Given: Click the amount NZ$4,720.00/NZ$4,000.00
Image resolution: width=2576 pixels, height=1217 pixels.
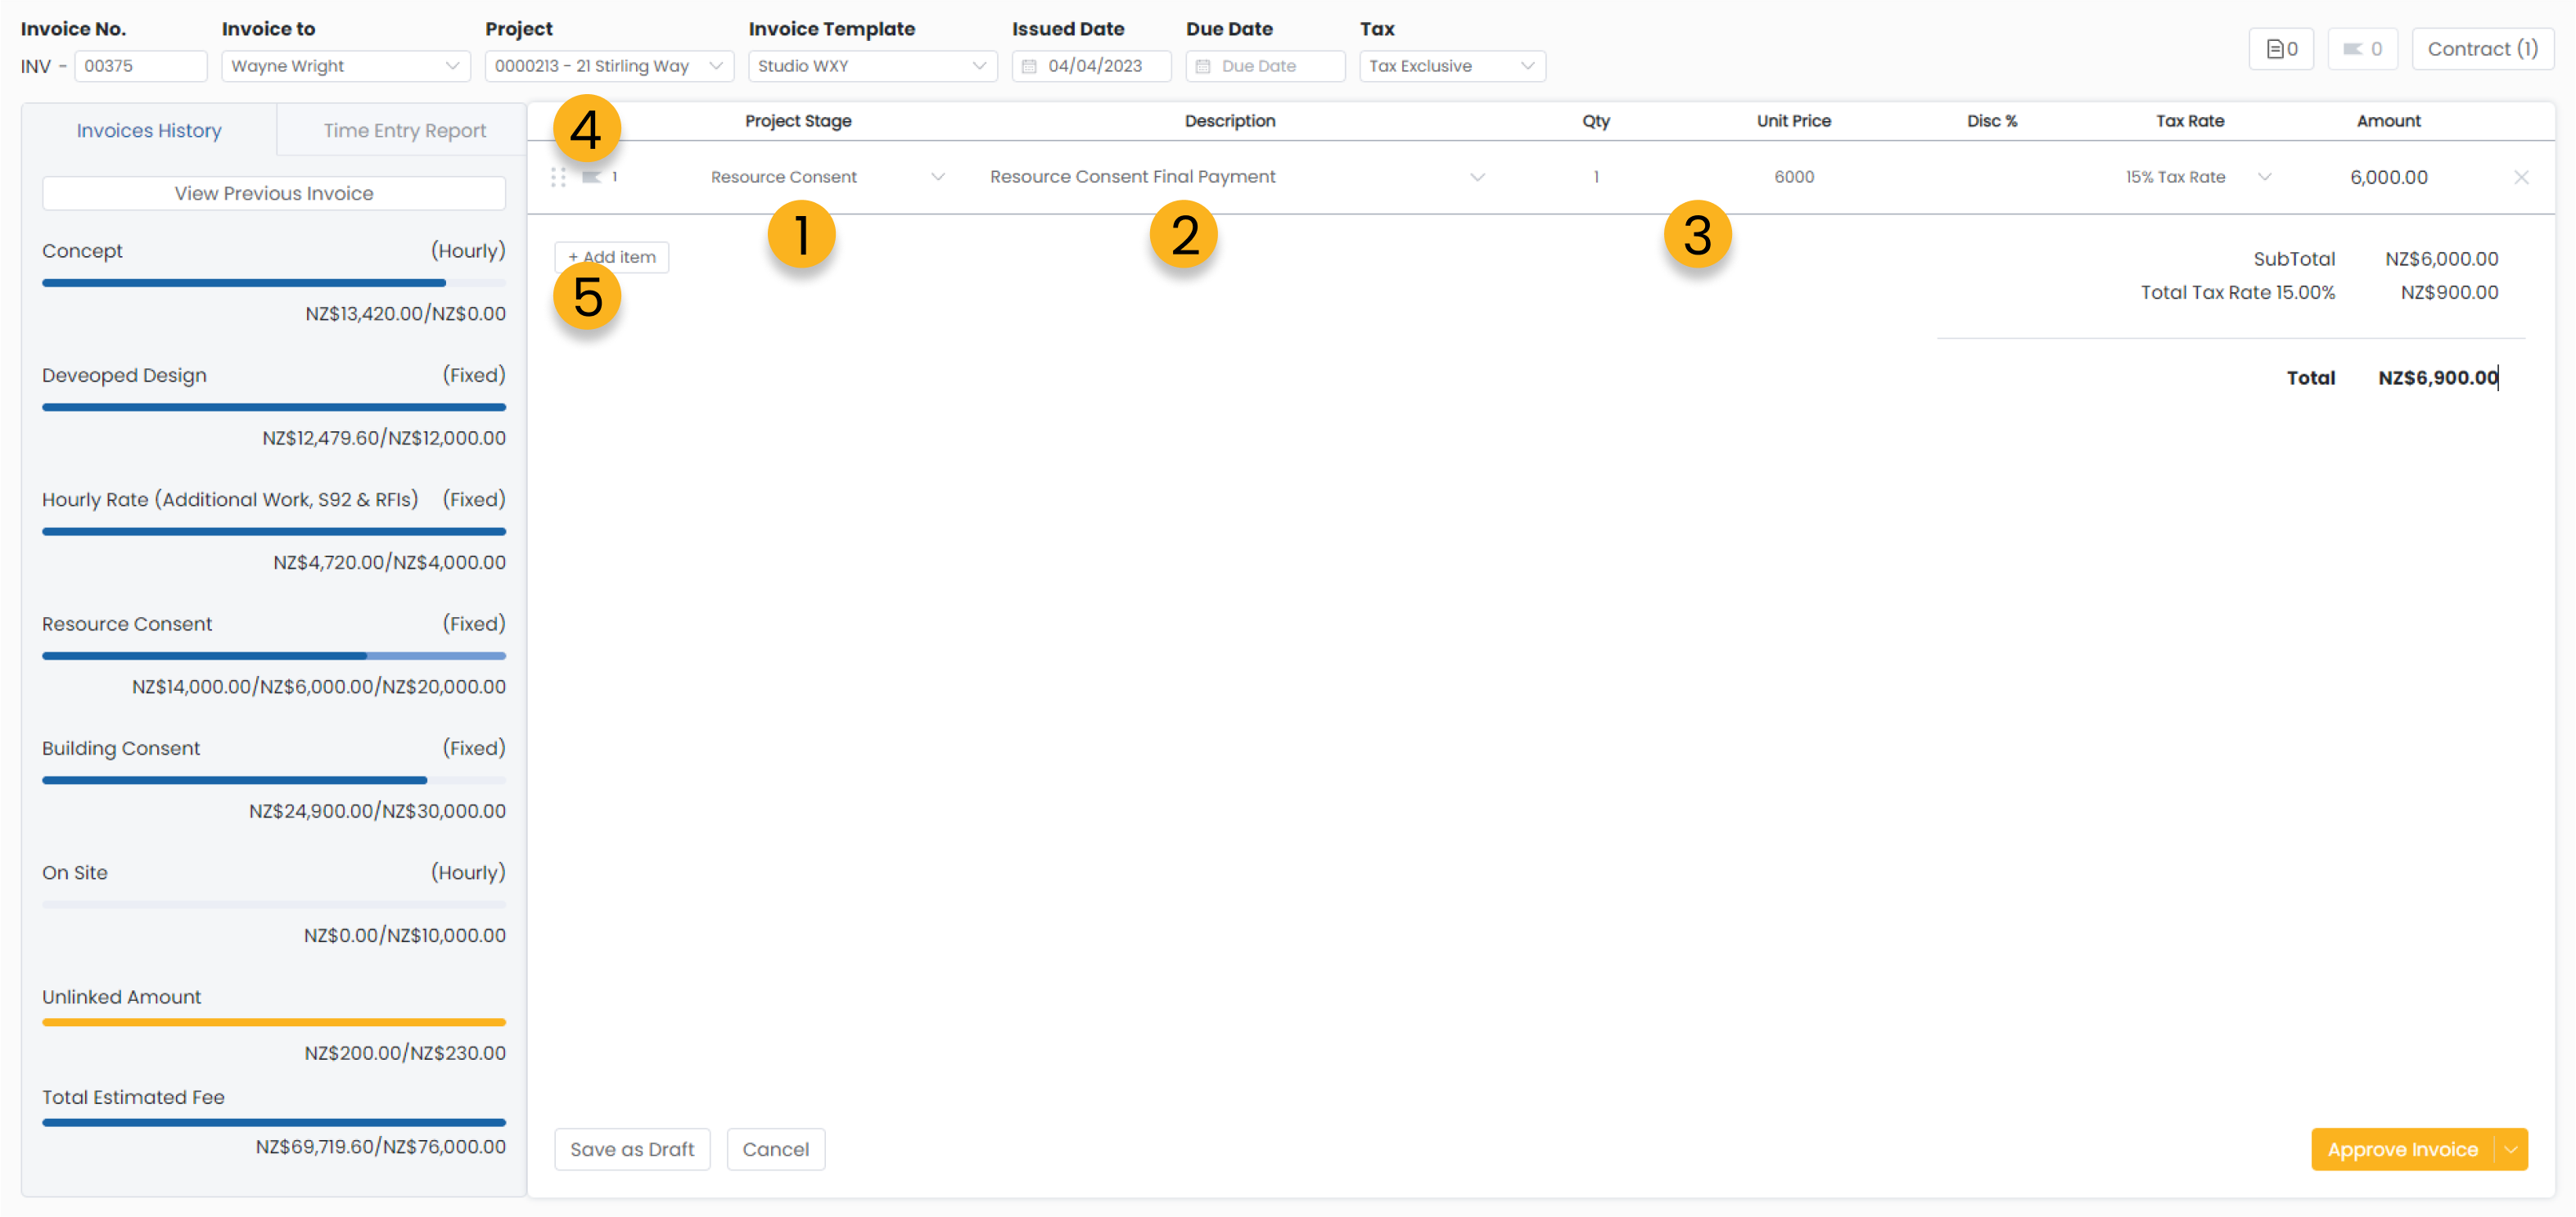Looking at the screenshot, I should 389,562.
